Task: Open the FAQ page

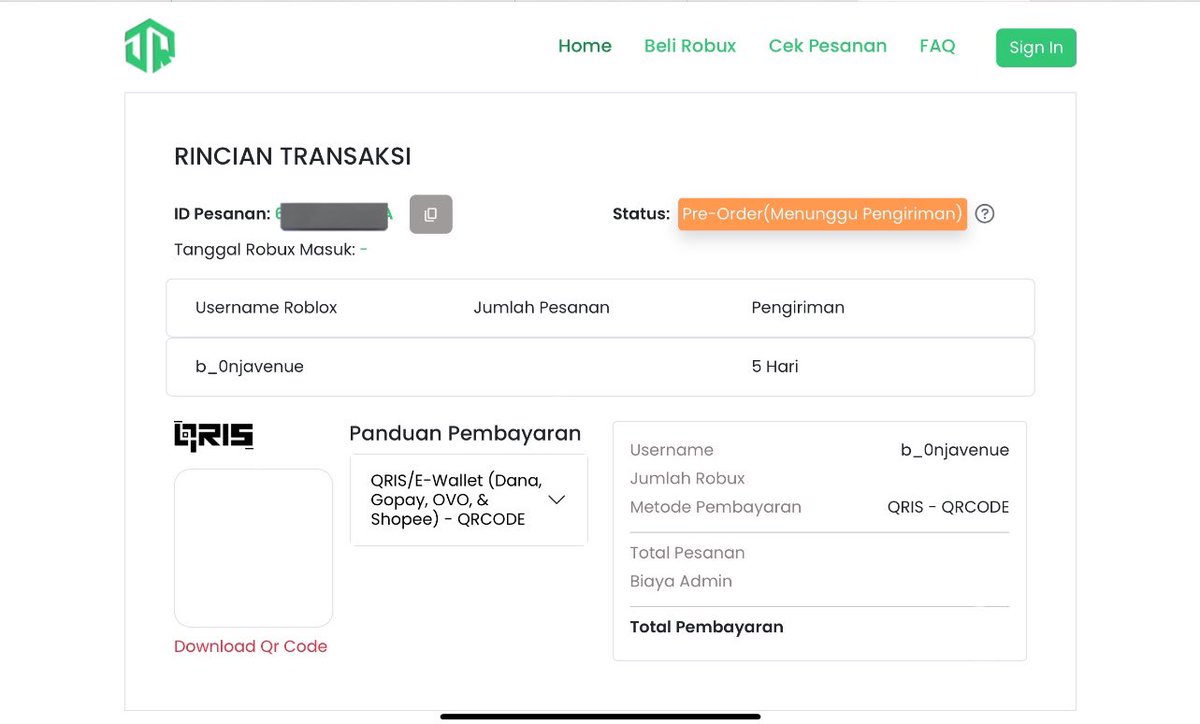Action: click(x=937, y=45)
